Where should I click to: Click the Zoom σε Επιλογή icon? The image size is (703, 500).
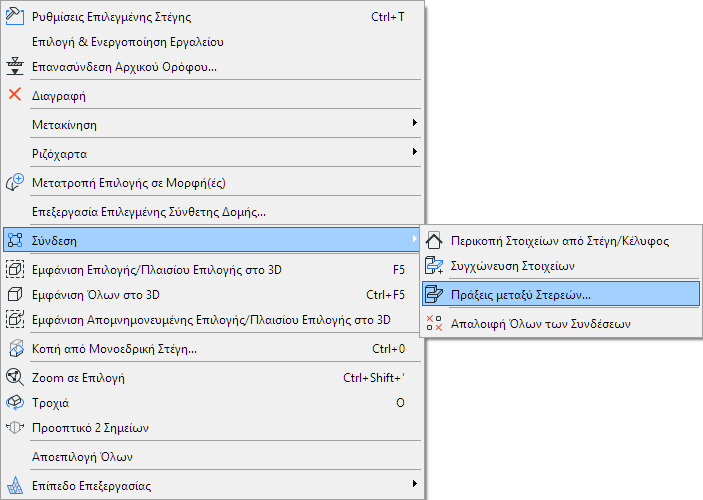[15, 378]
